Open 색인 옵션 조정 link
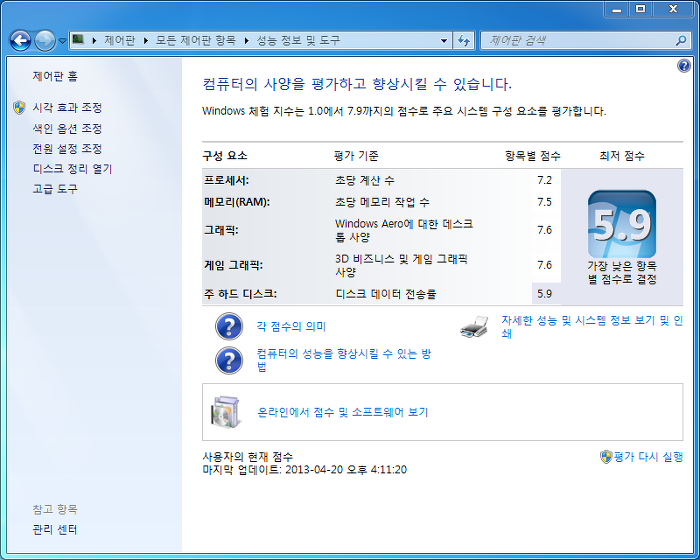This screenshot has width=700, height=560. pos(67,129)
